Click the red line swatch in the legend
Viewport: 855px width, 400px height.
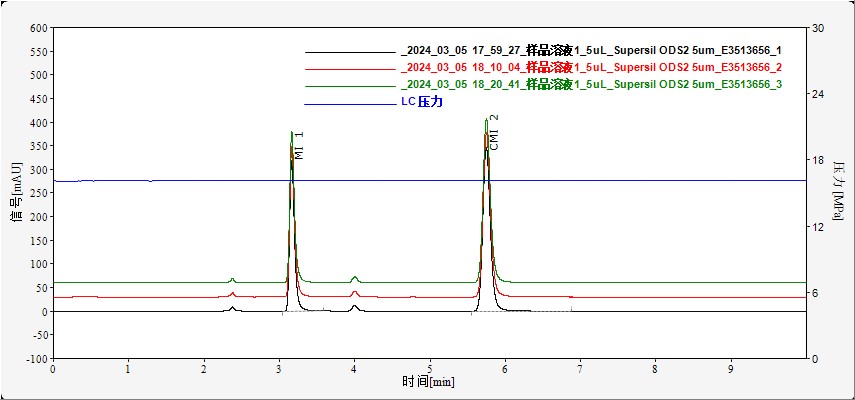pyautogui.click(x=349, y=68)
